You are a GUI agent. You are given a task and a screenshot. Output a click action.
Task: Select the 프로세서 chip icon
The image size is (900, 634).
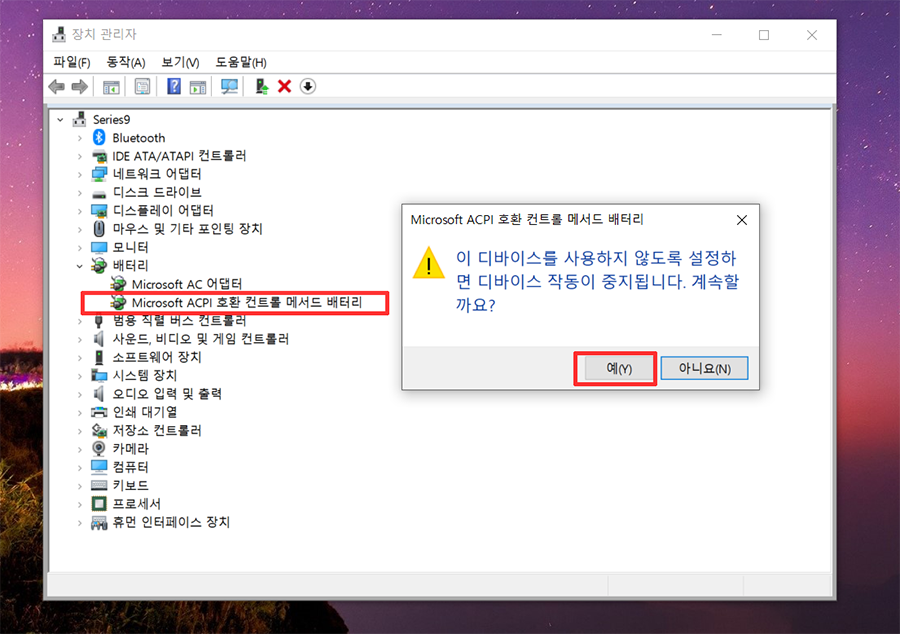coord(99,504)
